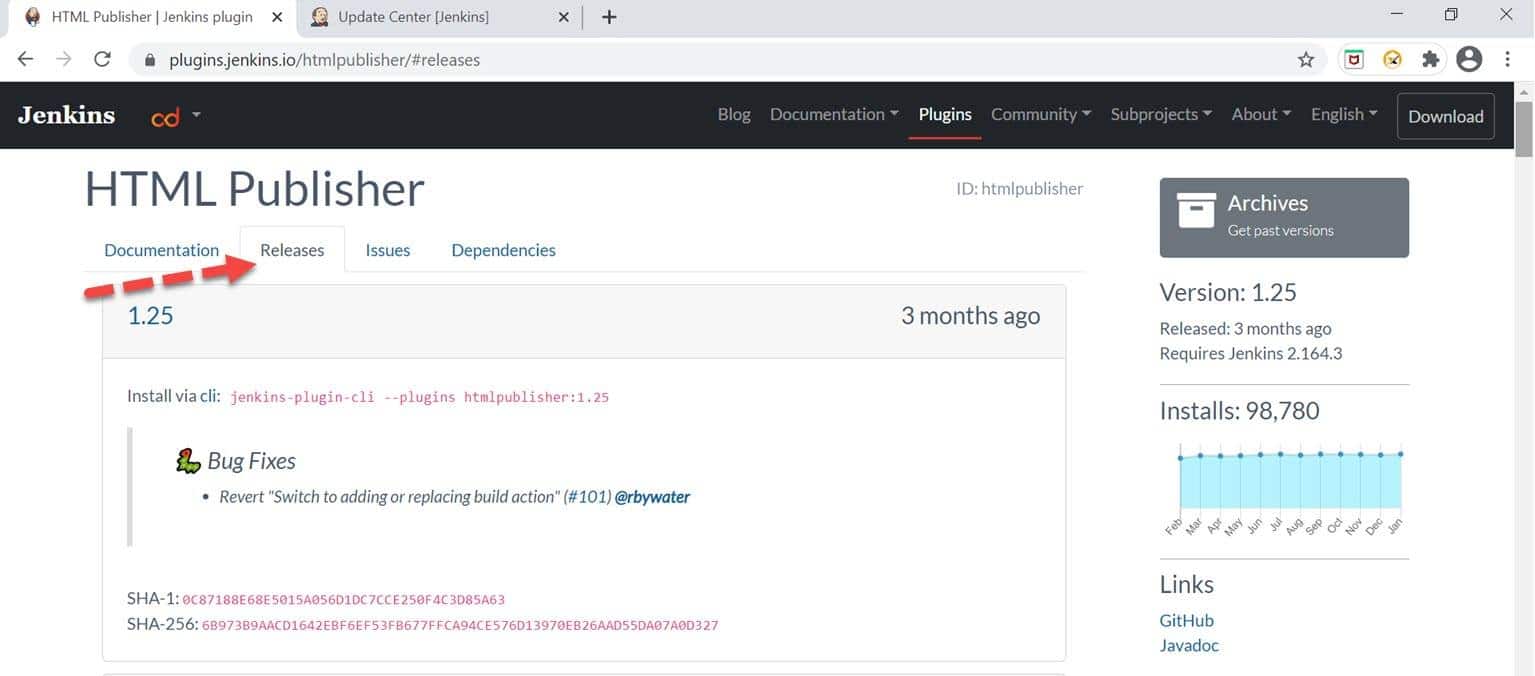
Task: Expand the Subprojects menu
Action: point(1161,114)
